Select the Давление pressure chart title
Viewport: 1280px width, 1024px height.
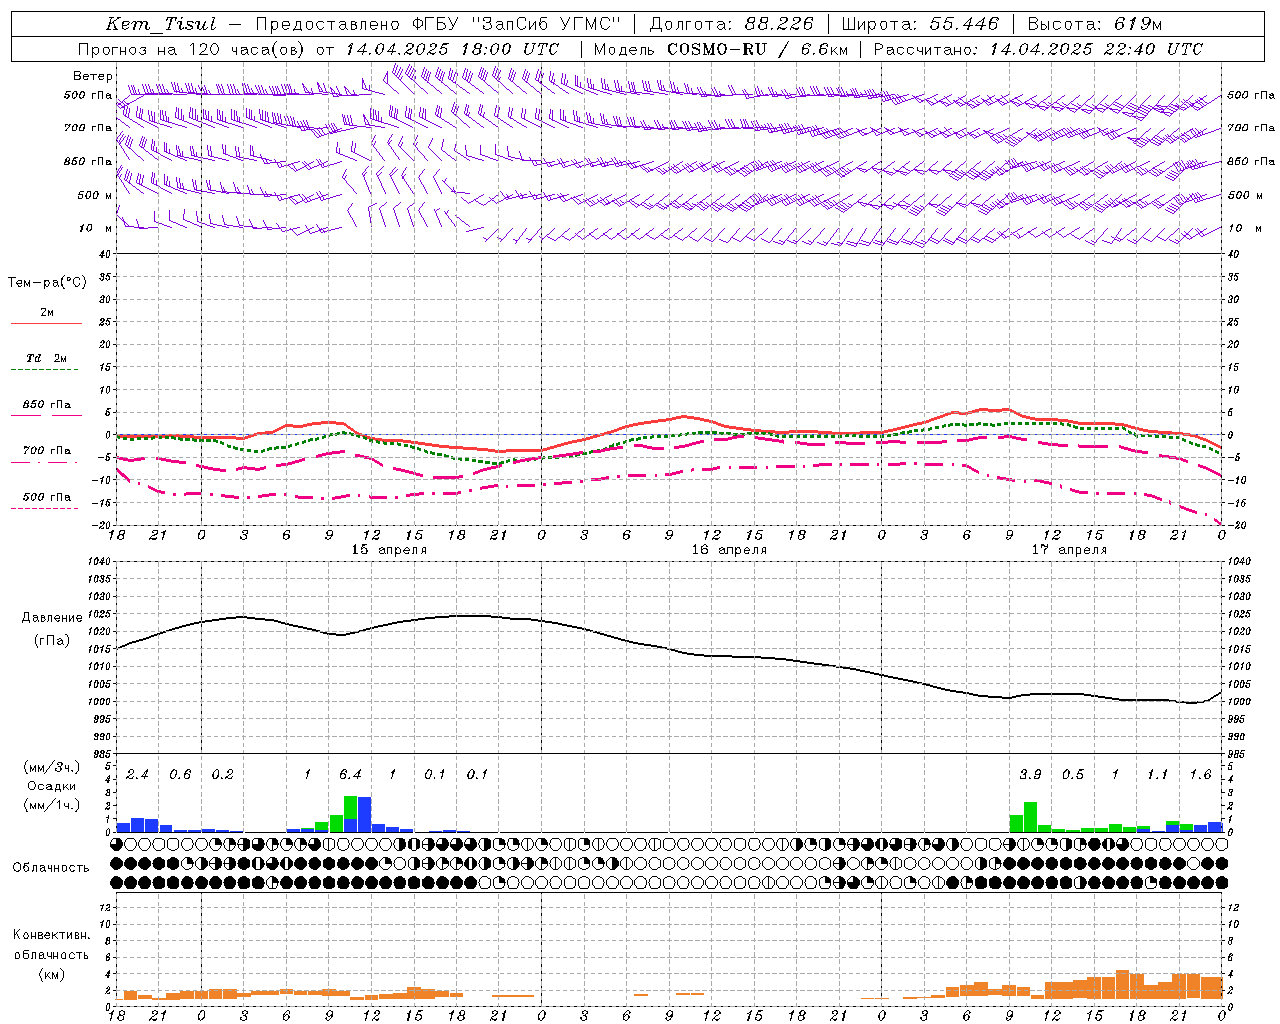(51, 618)
